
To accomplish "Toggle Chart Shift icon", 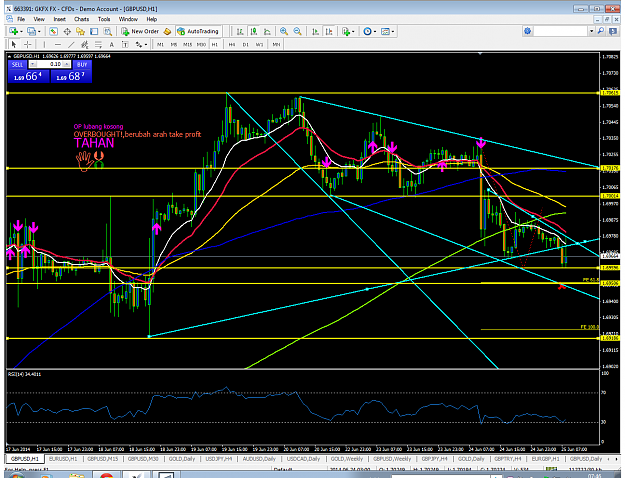I will pos(329,31).
